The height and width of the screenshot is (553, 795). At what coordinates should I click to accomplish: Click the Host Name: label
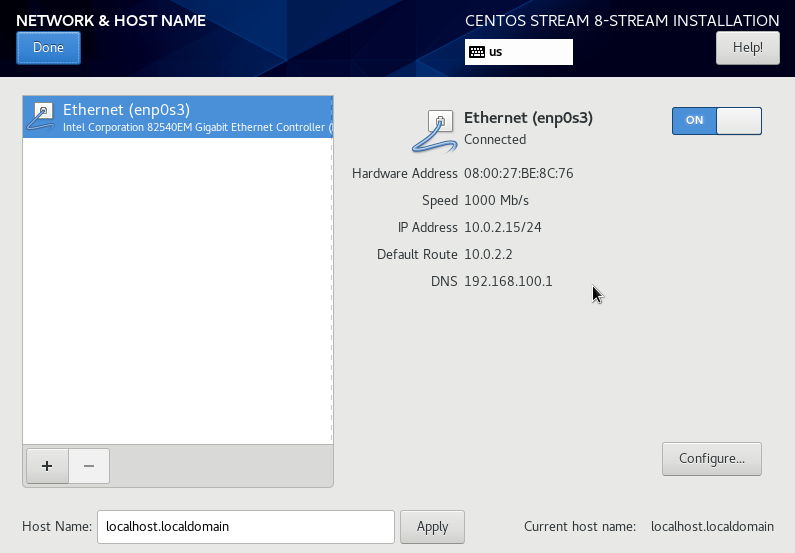click(57, 526)
